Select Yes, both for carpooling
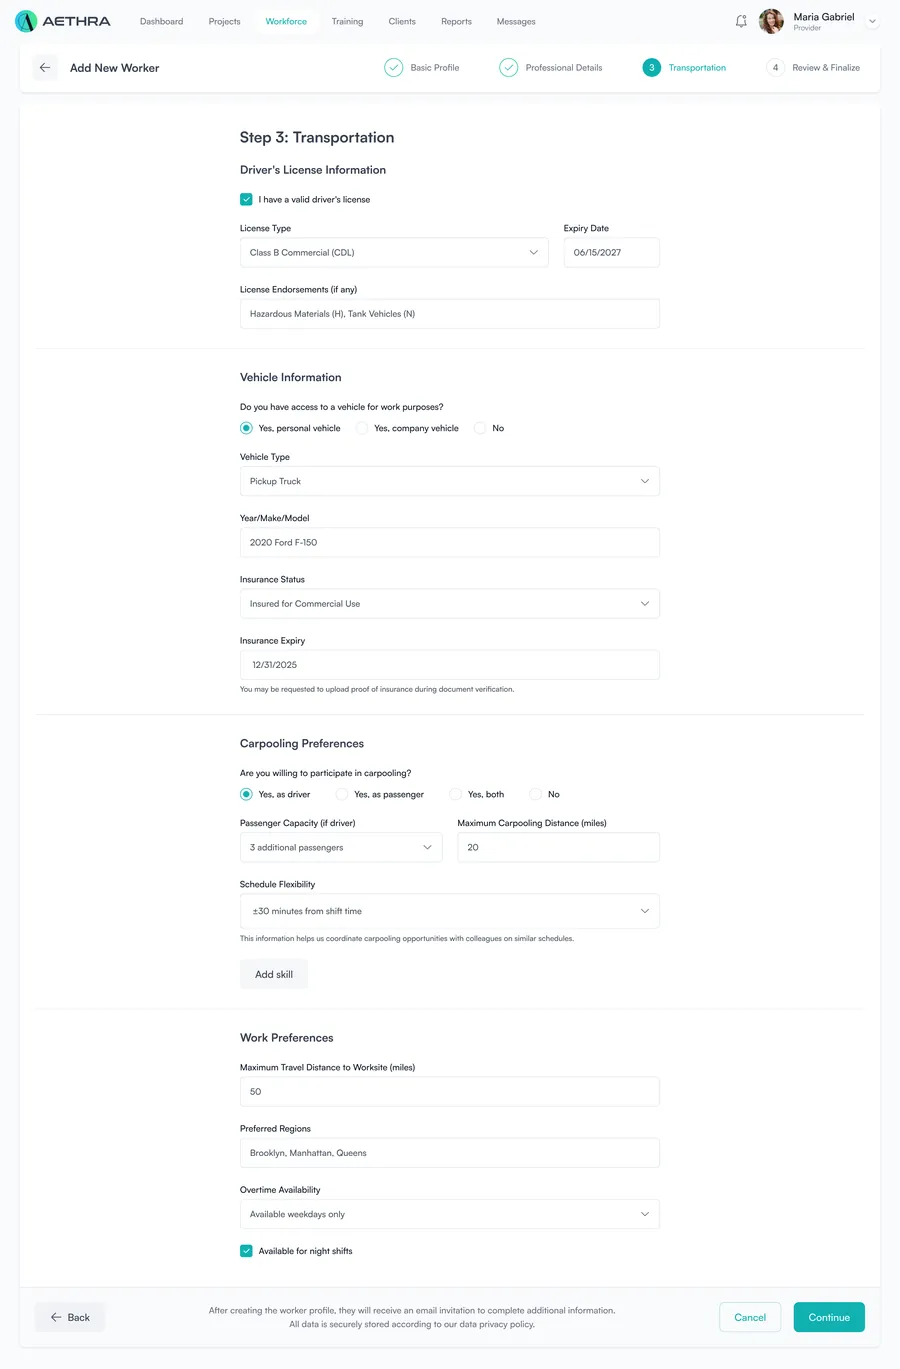 [x=456, y=794]
